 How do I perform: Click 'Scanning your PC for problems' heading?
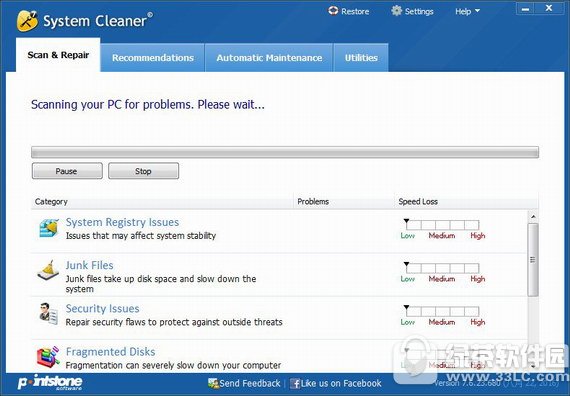point(148,105)
